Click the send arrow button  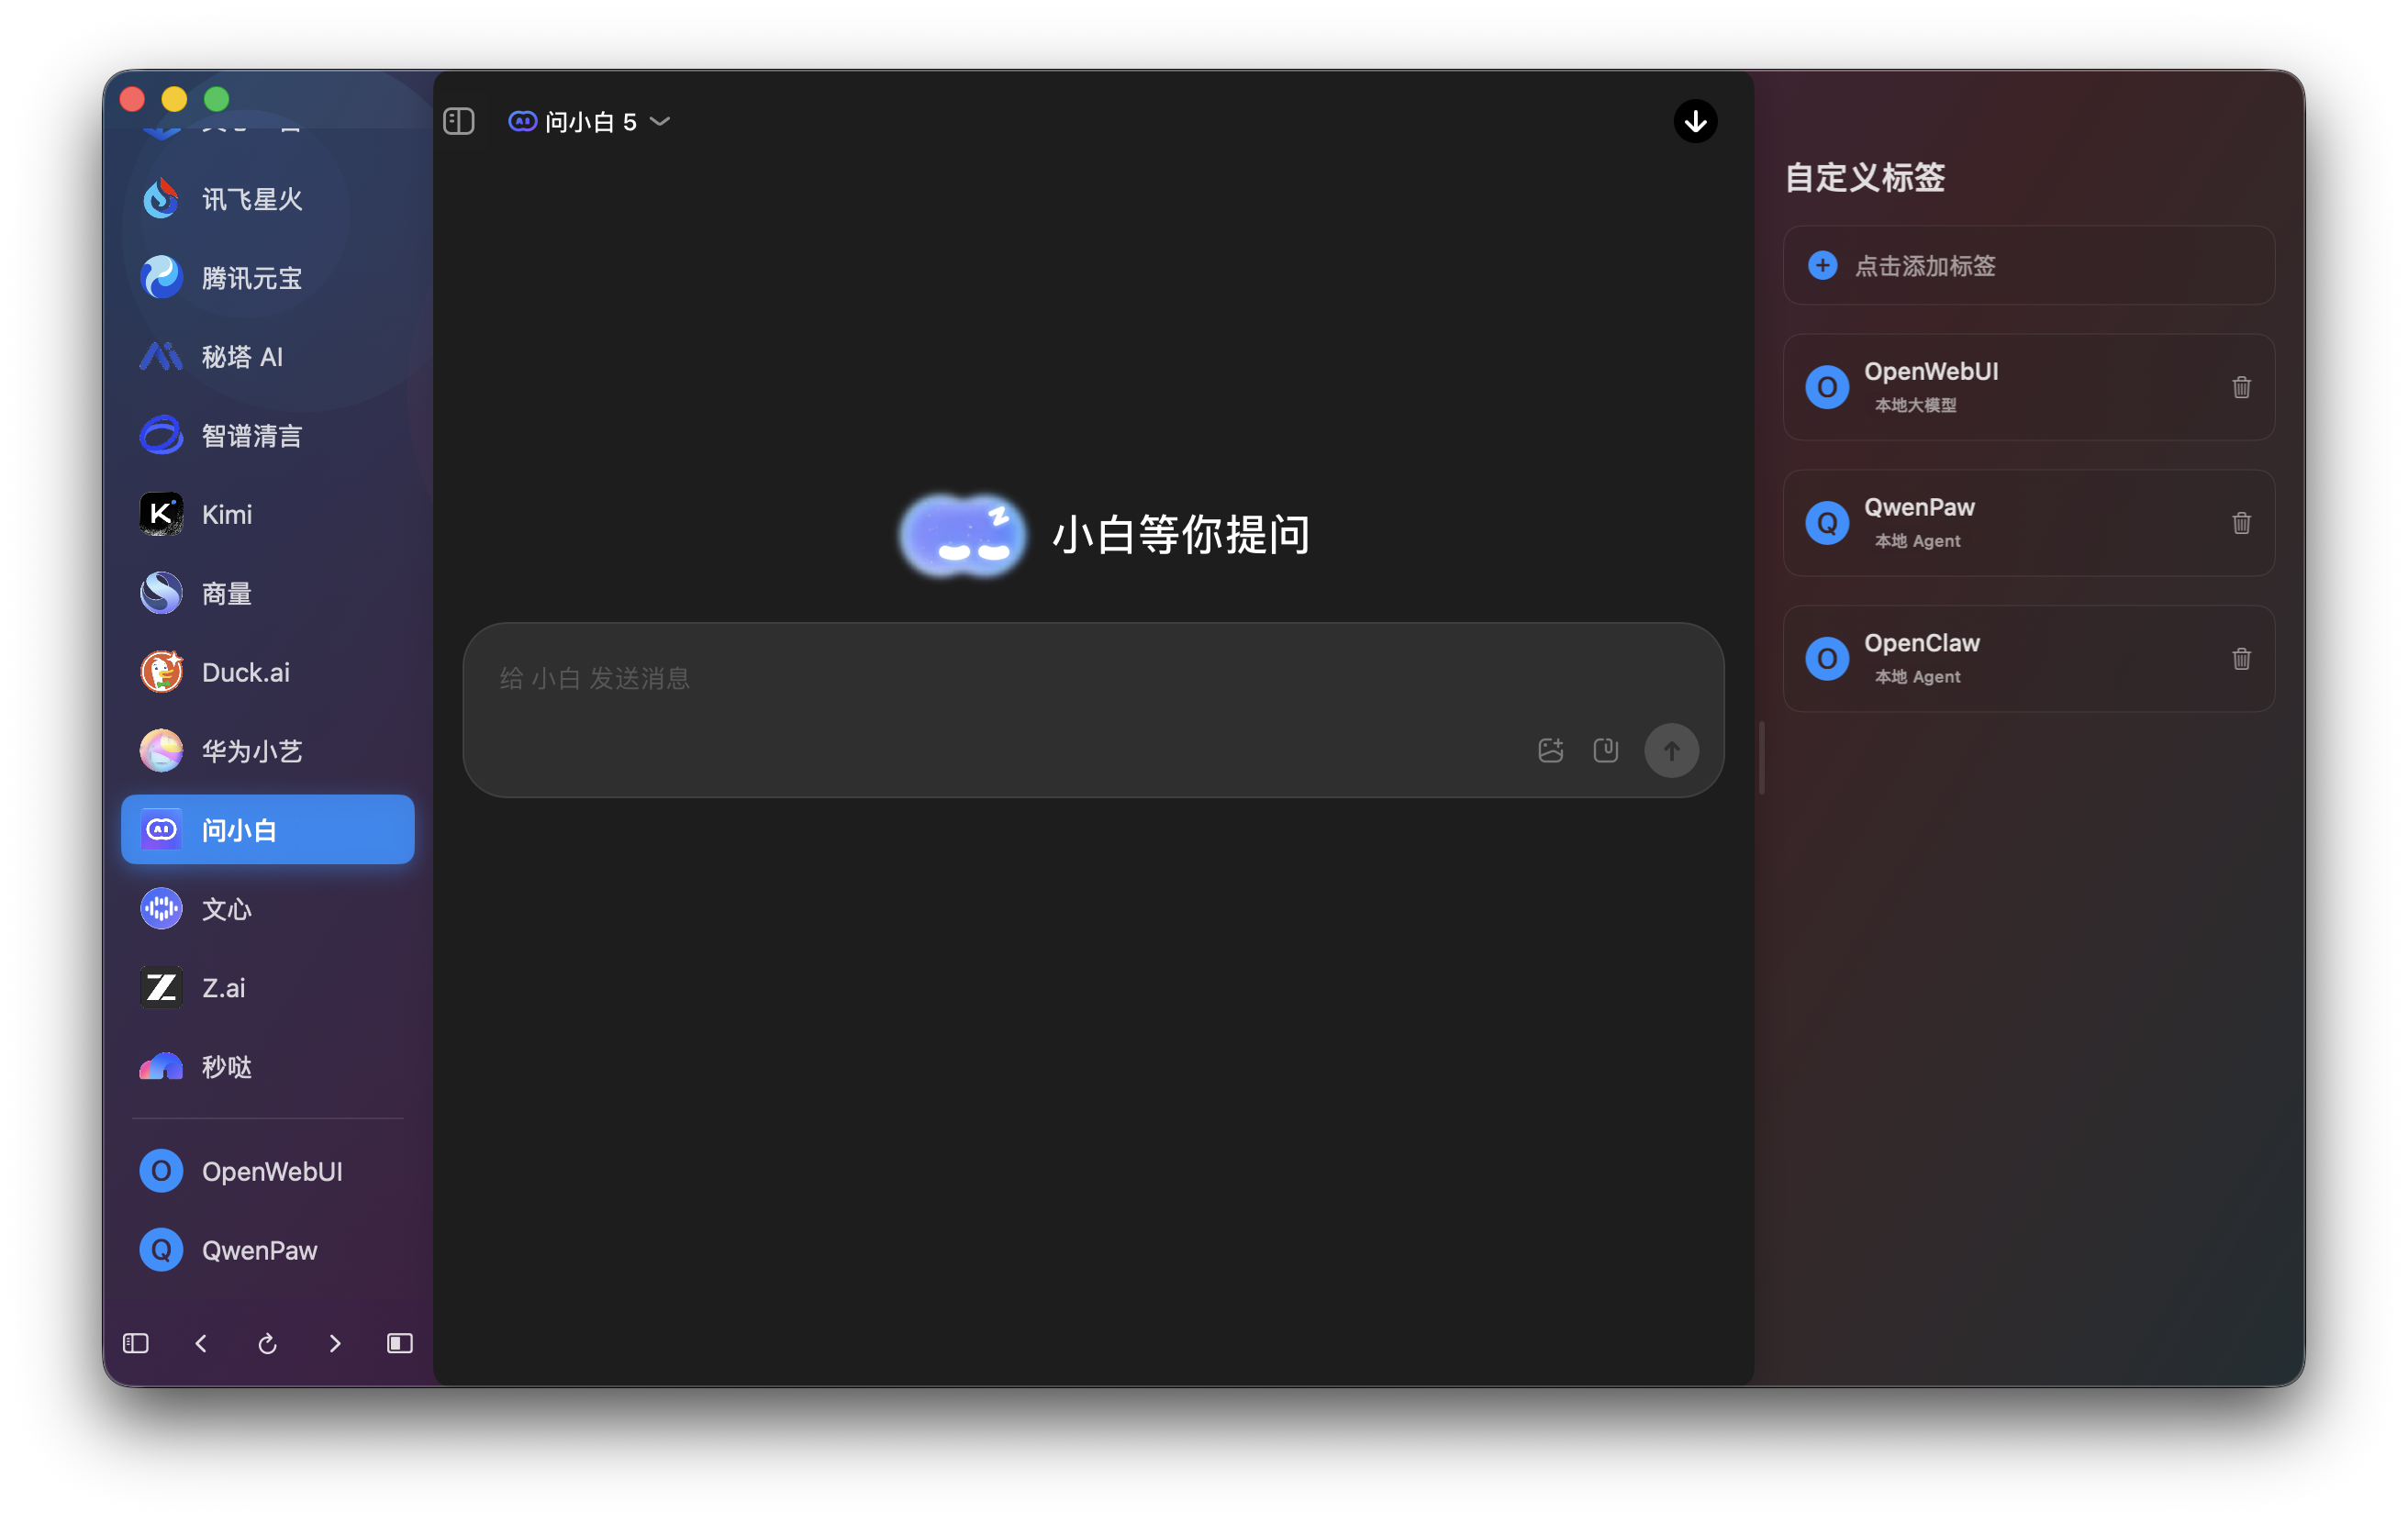pyautogui.click(x=1671, y=750)
